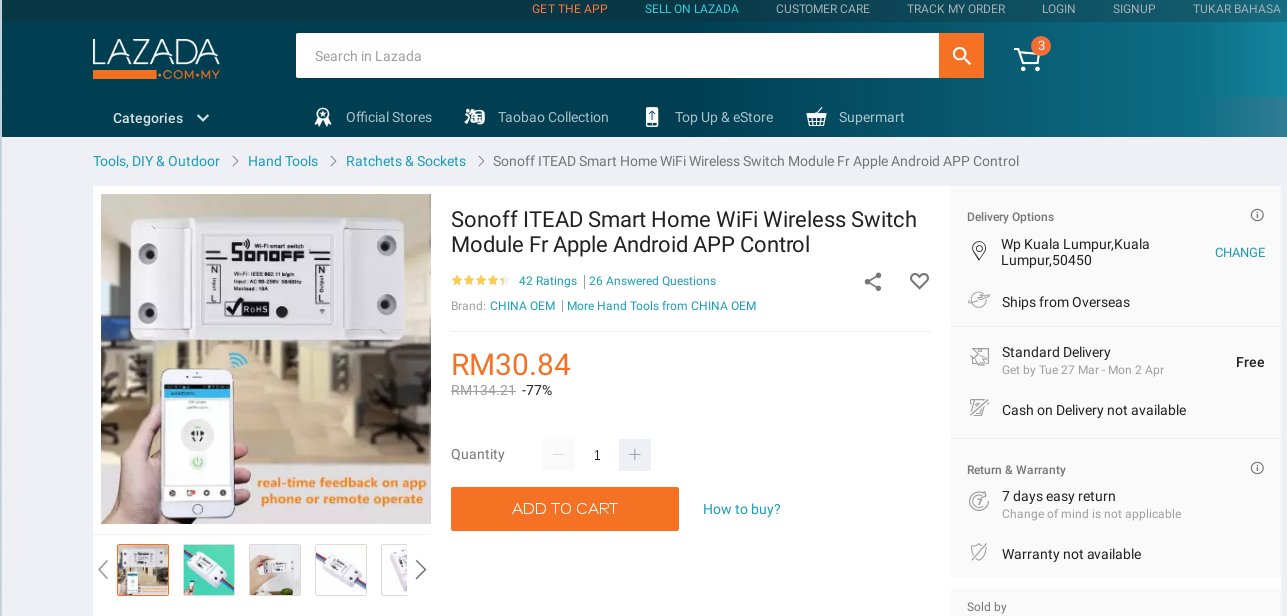Click the Return & Warranty info icon
Viewport: 1287px width, 616px height.
point(1257,468)
